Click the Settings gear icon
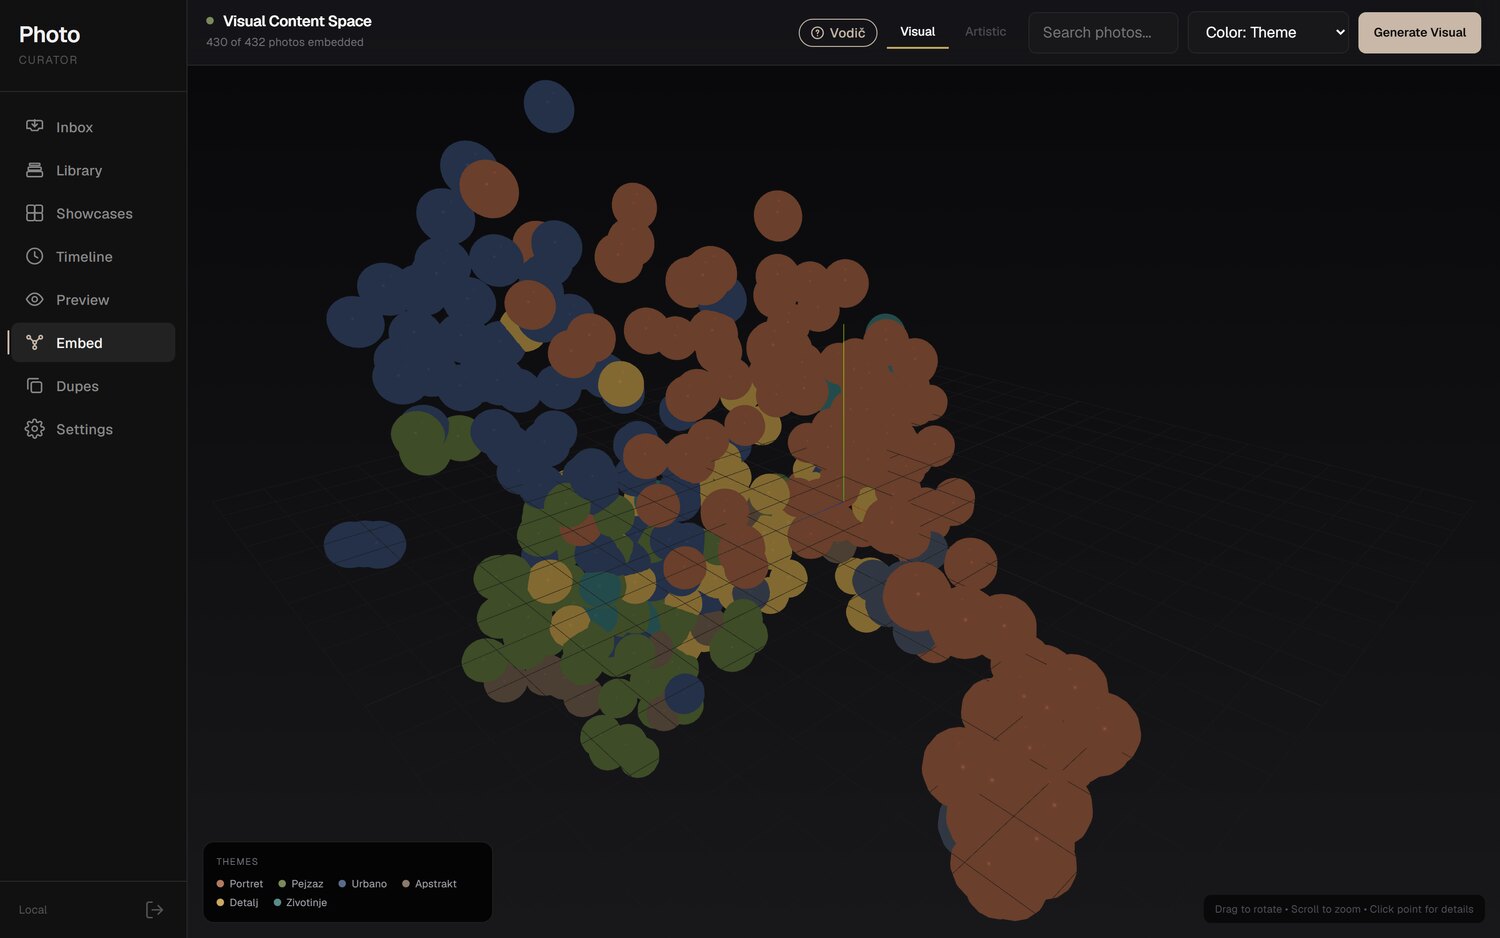Image resolution: width=1500 pixels, height=938 pixels. [x=35, y=428]
